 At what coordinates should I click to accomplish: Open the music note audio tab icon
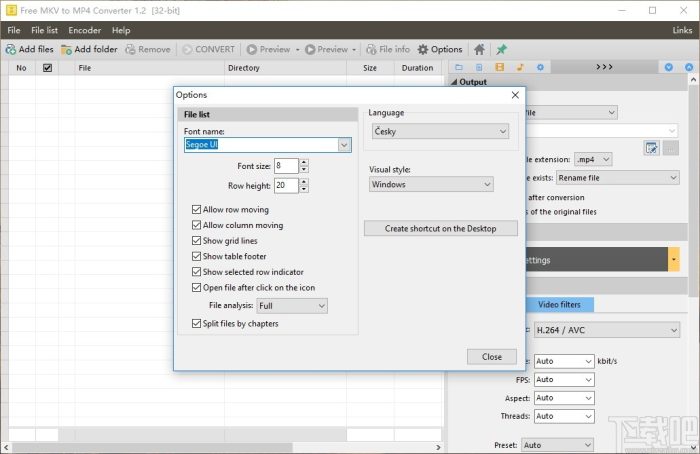[520, 67]
